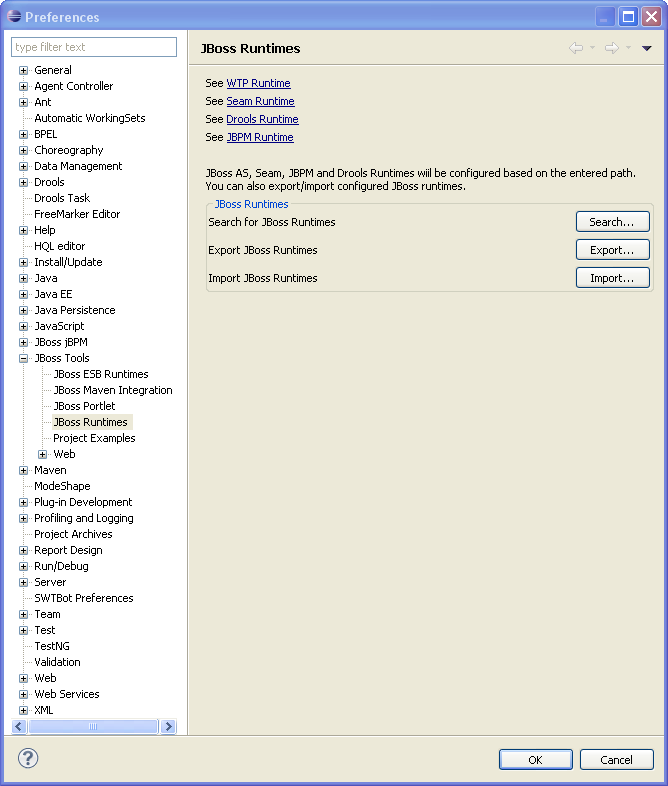Click the horizontal scrollbar thumb
Image resolution: width=668 pixels, height=786 pixels.
(93, 726)
